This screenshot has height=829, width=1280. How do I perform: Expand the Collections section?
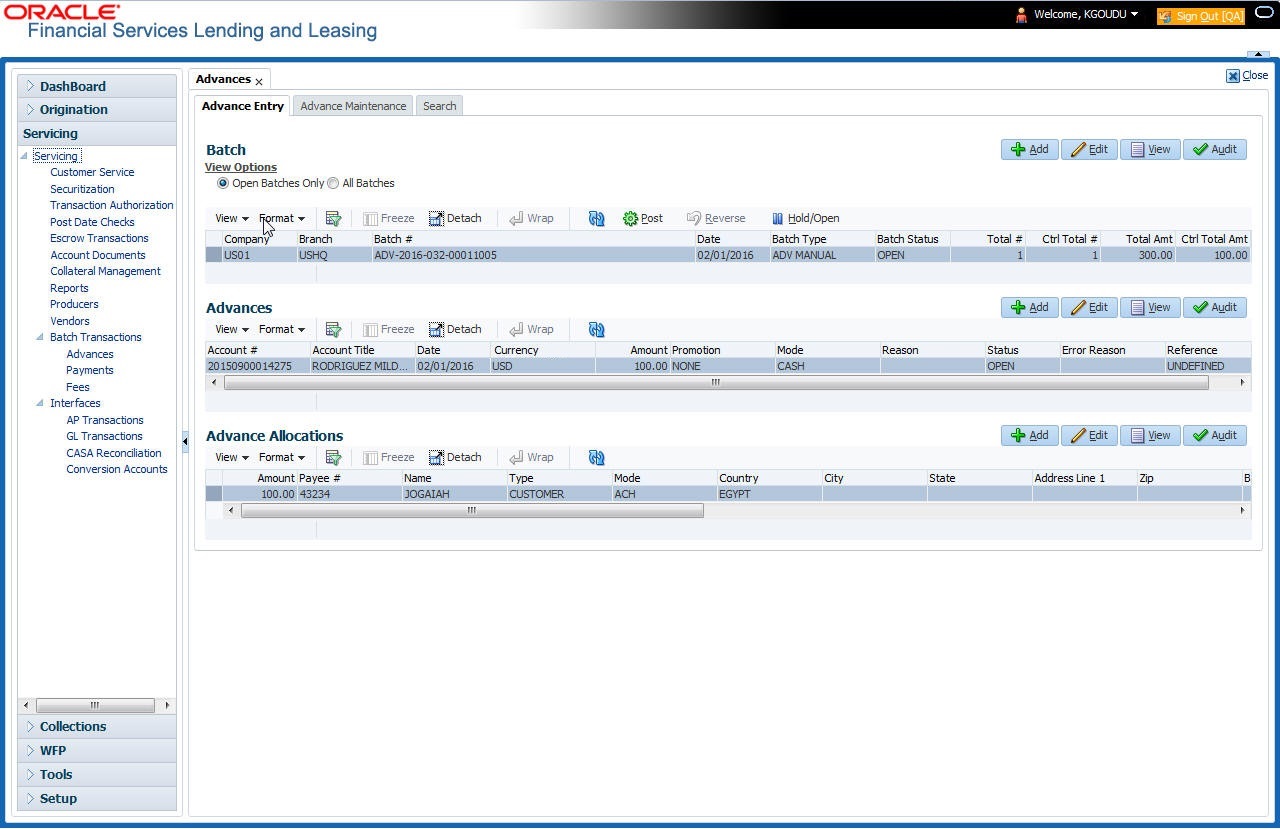(97, 726)
